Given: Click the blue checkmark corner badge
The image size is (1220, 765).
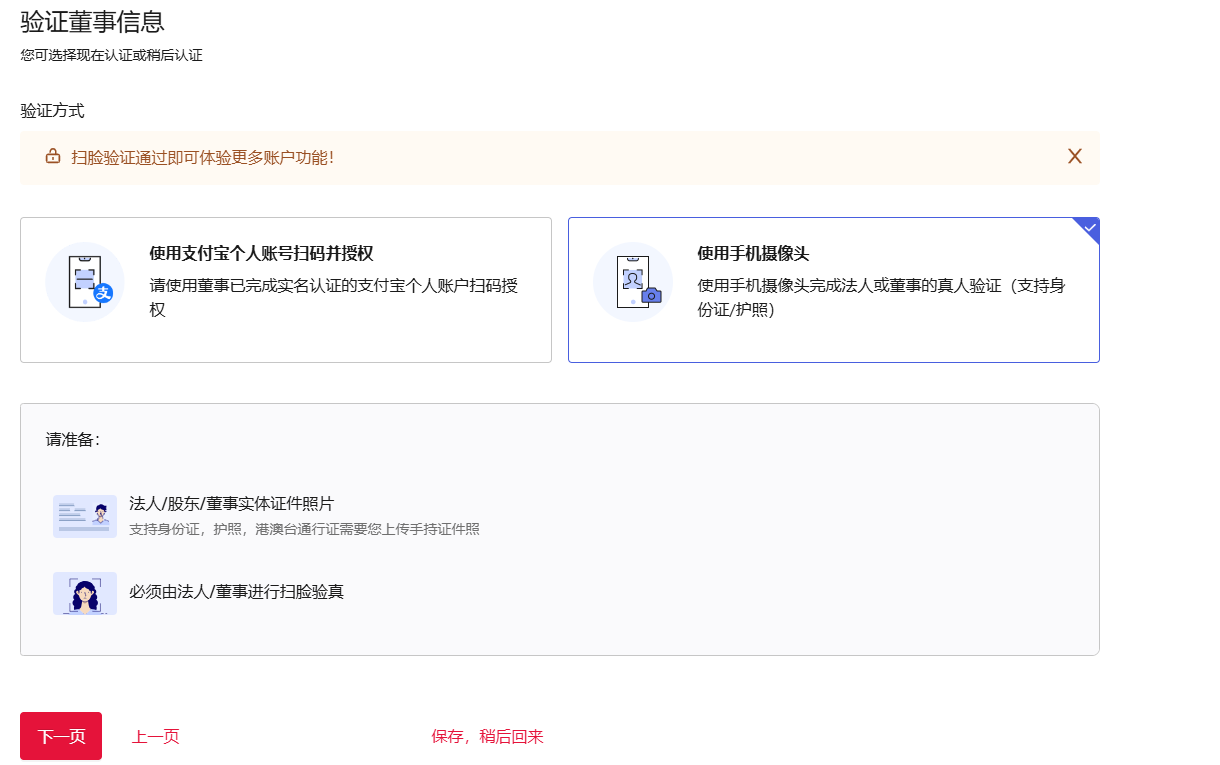Looking at the screenshot, I should point(1089,228).
